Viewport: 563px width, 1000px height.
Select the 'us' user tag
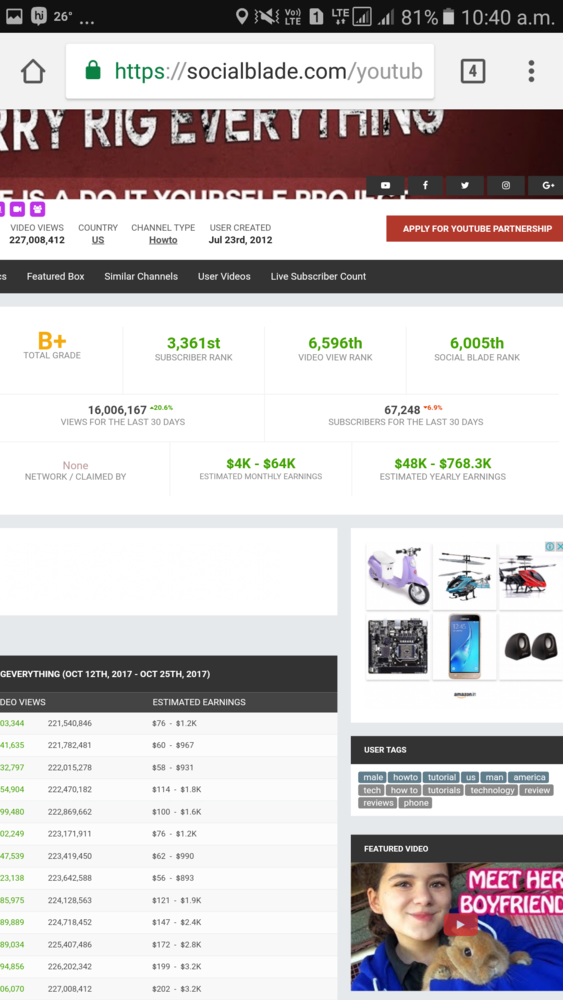pyautogui.click(x=471, y=777)
